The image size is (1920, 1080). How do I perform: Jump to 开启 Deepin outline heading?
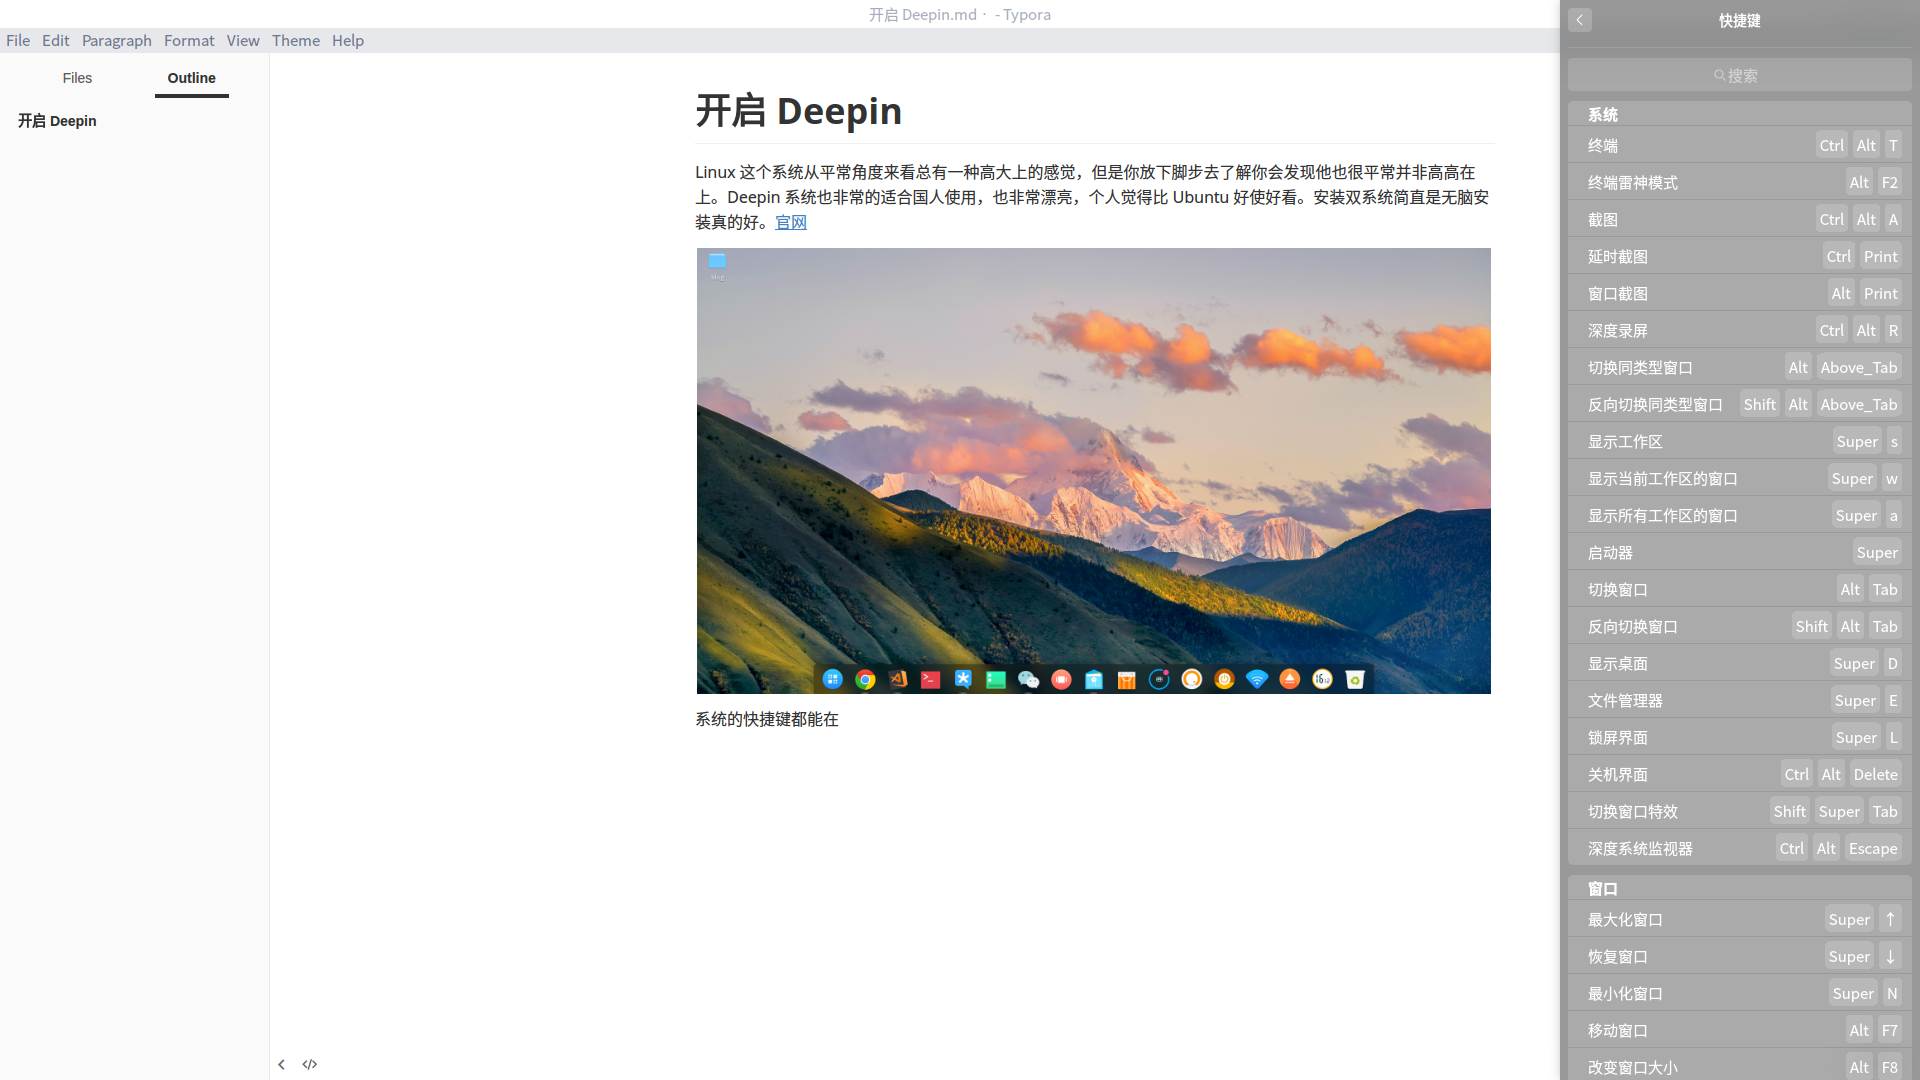(57, 121)
